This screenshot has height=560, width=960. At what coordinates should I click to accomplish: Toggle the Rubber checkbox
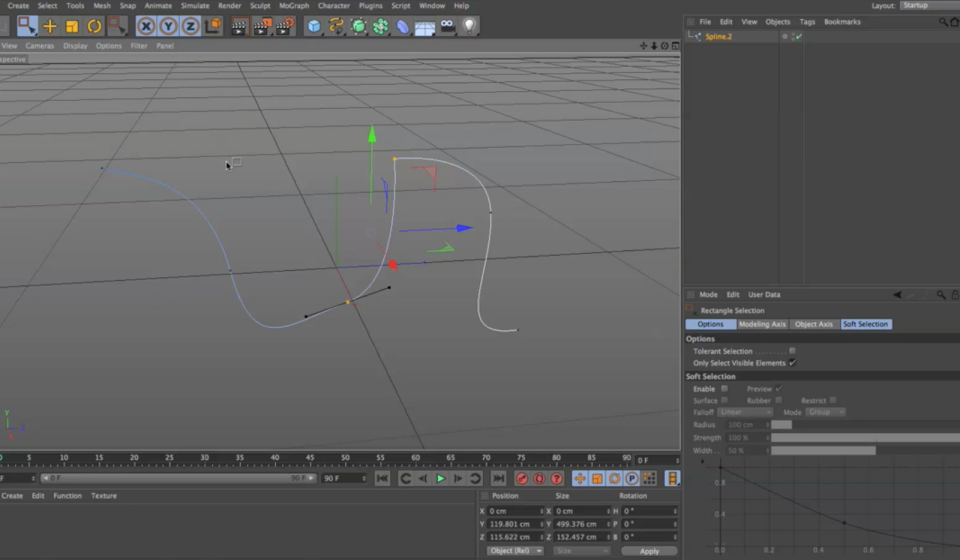(778, 400)
